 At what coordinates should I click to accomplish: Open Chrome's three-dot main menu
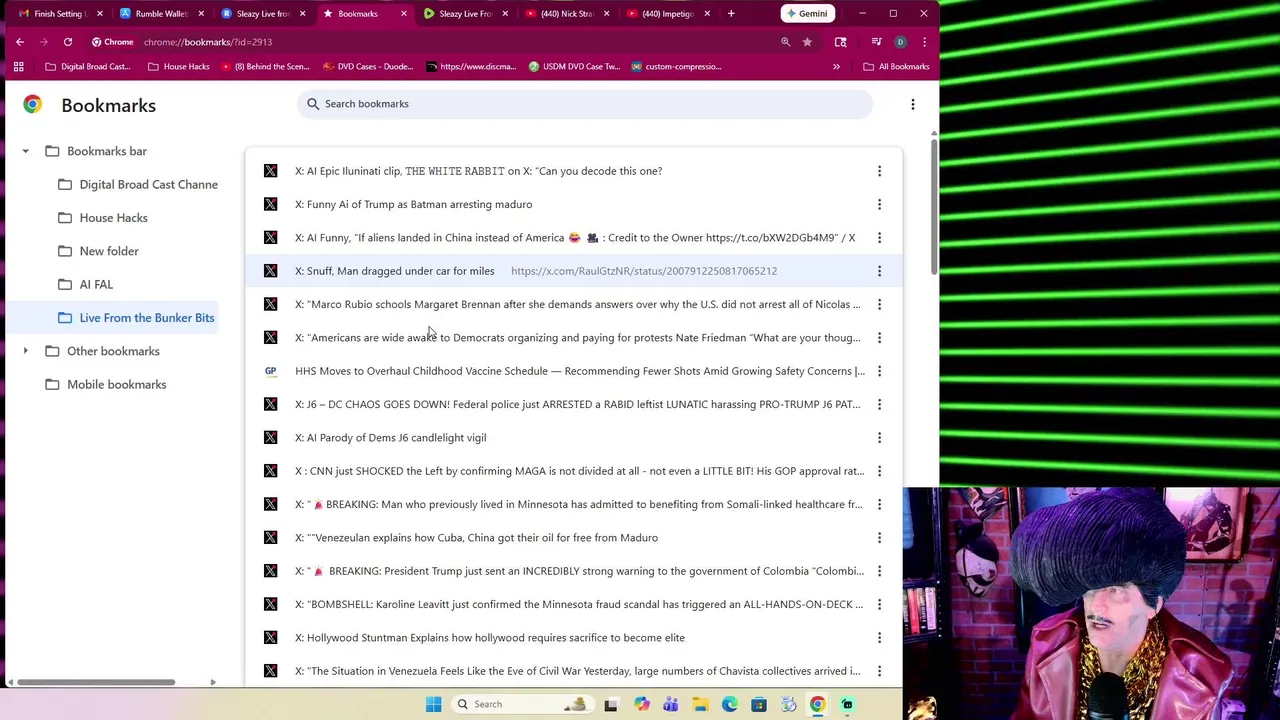click(x=924, y=42)
